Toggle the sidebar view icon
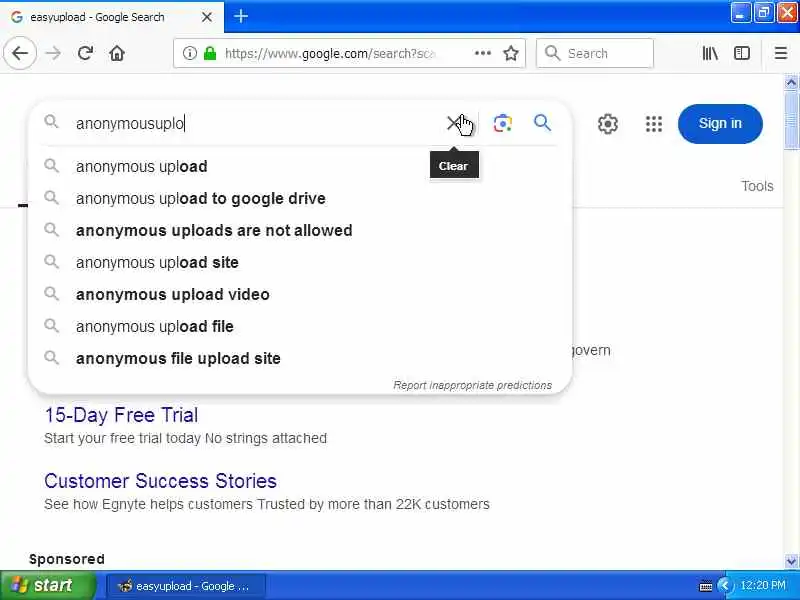Viewport: 800px width, 600px height. (x=741, y=53)
